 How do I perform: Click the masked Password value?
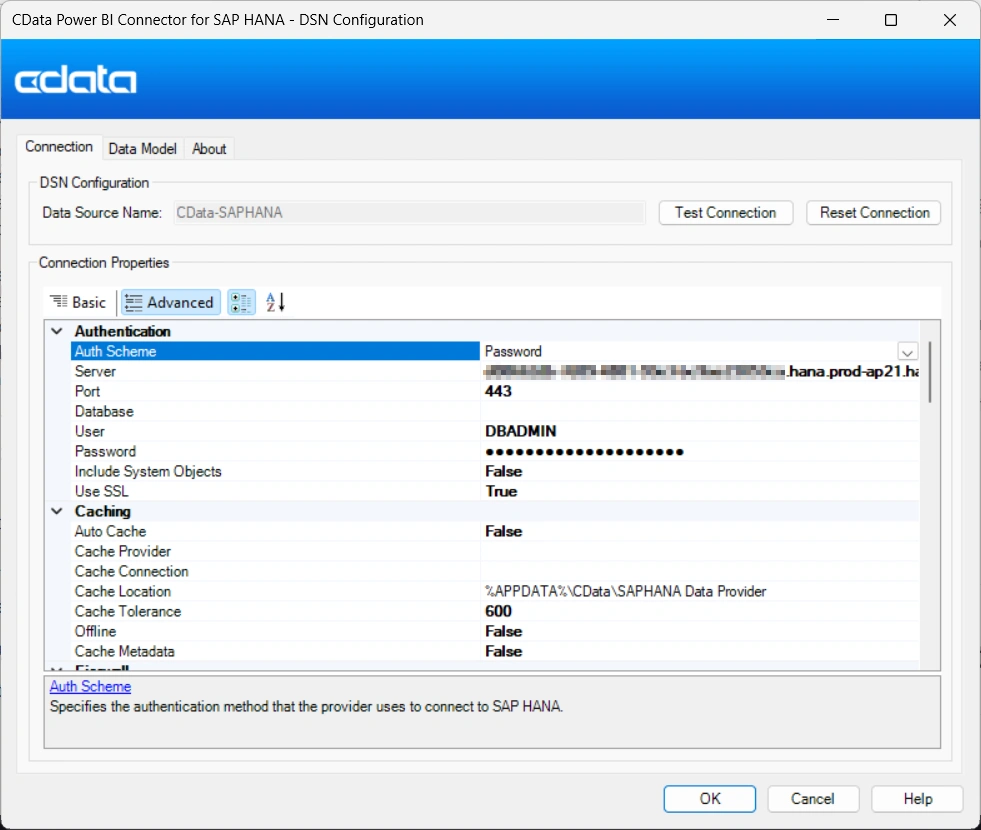tap(584, 452)
